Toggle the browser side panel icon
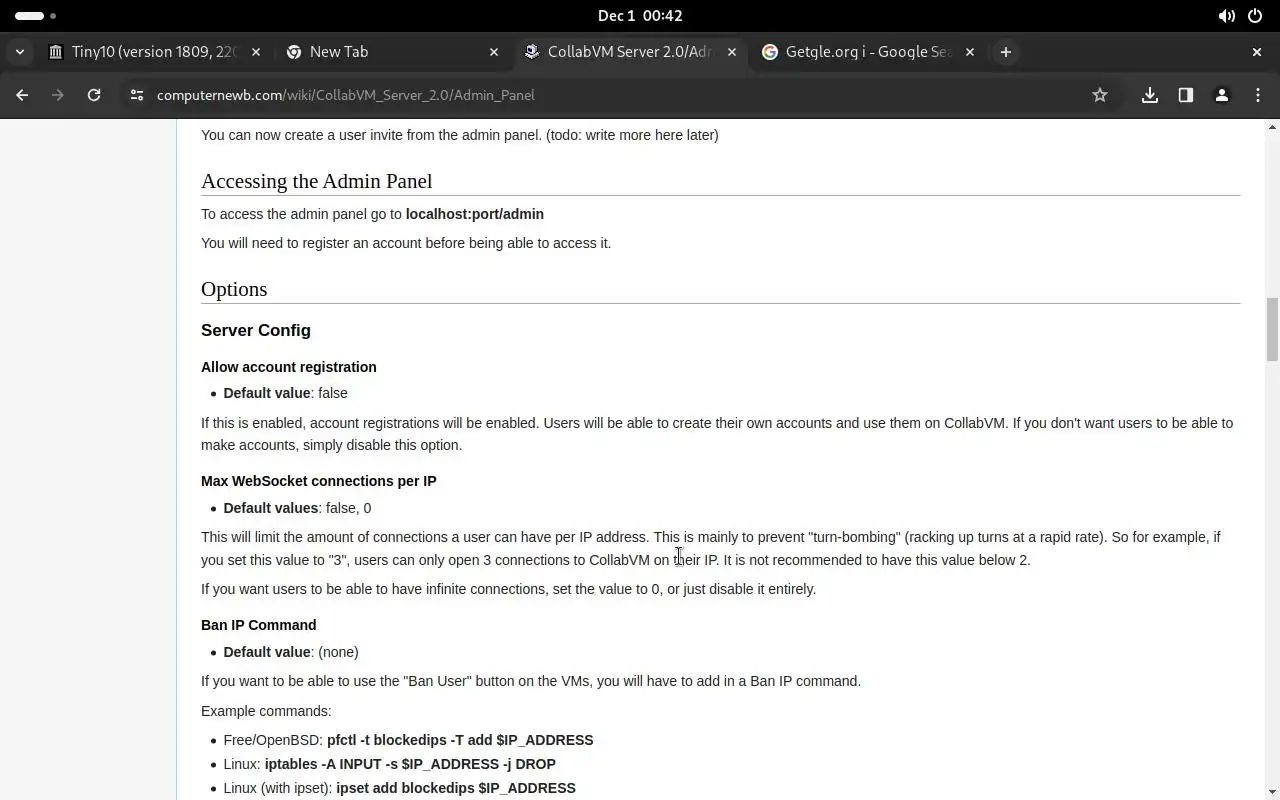Viewport: 1280px width, 800px height. [x=1186, y=95]
